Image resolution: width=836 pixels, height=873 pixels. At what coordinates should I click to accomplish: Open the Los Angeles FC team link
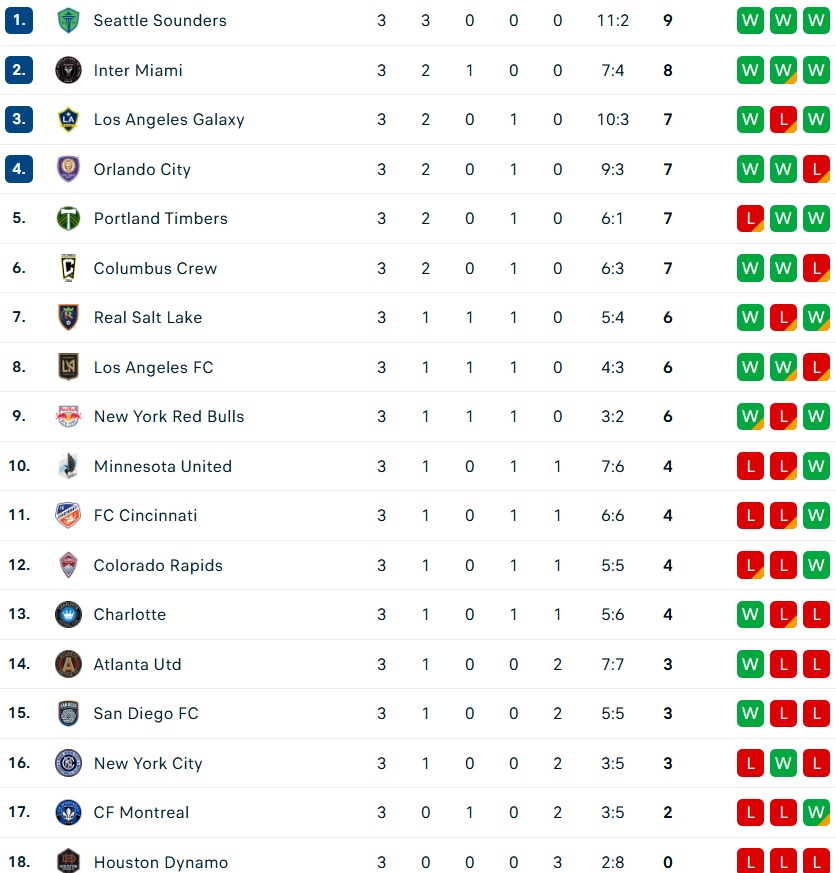(153, 367)
